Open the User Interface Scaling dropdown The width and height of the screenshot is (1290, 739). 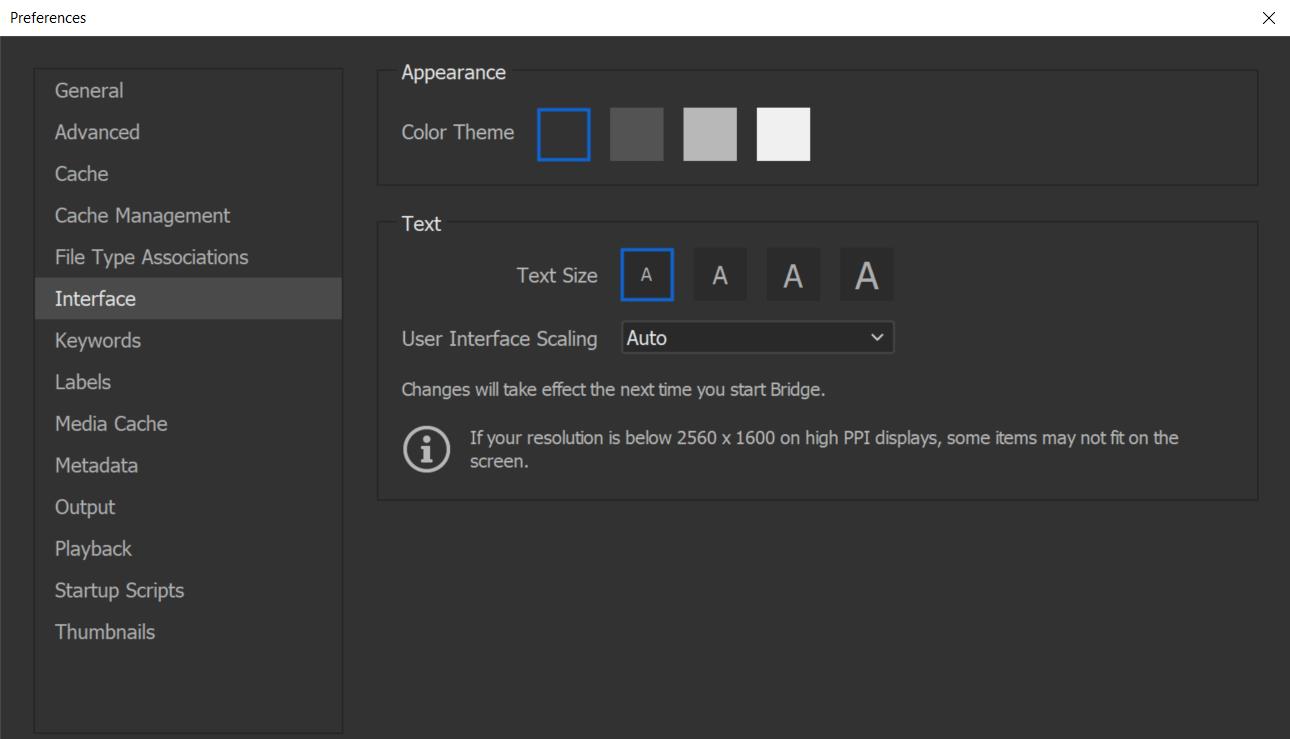point(757,337)
